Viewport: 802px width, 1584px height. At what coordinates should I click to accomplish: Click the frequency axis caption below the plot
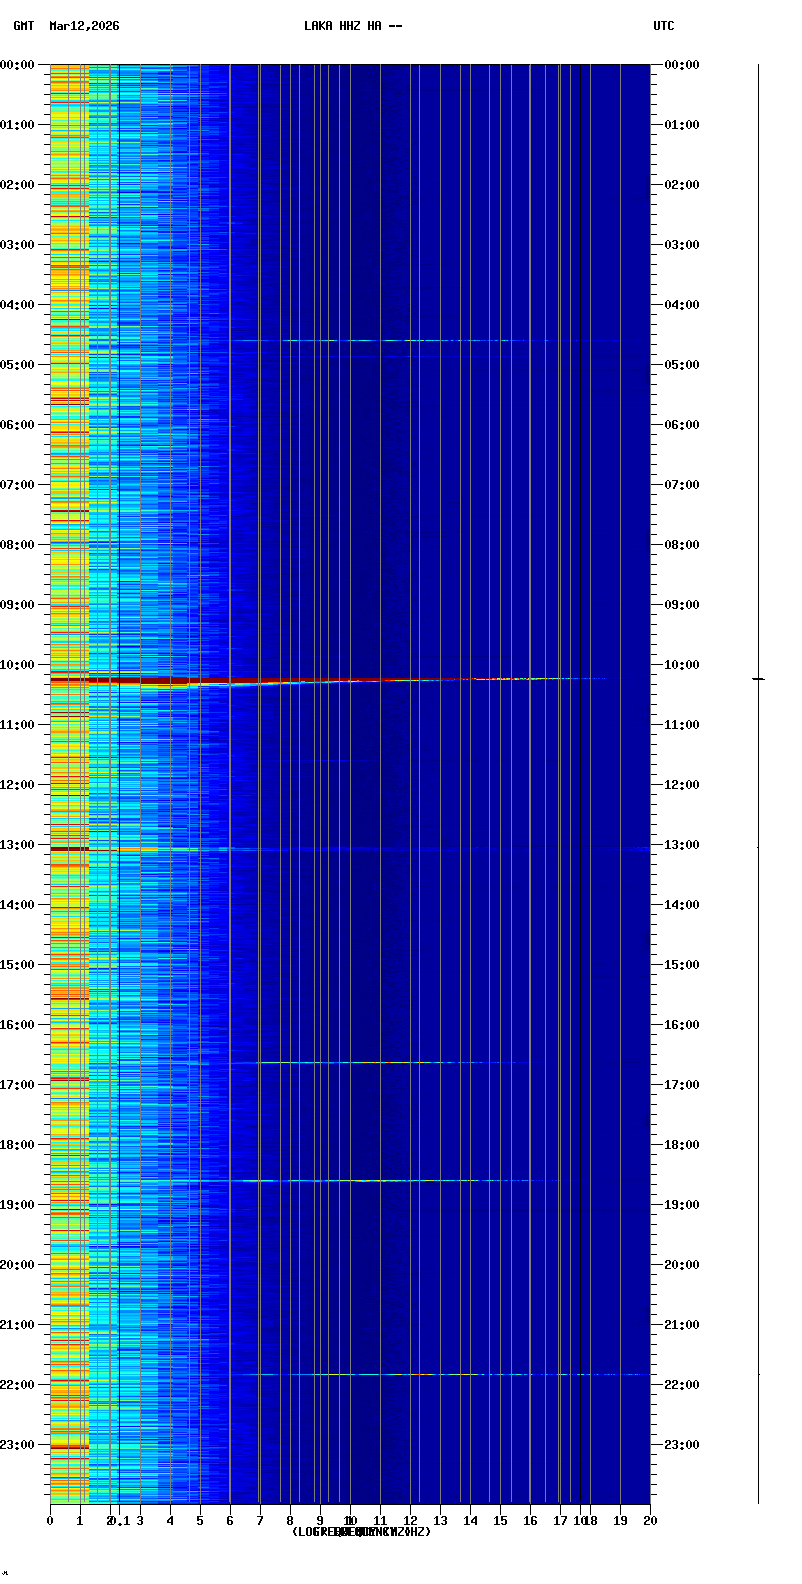[361, 1532]
